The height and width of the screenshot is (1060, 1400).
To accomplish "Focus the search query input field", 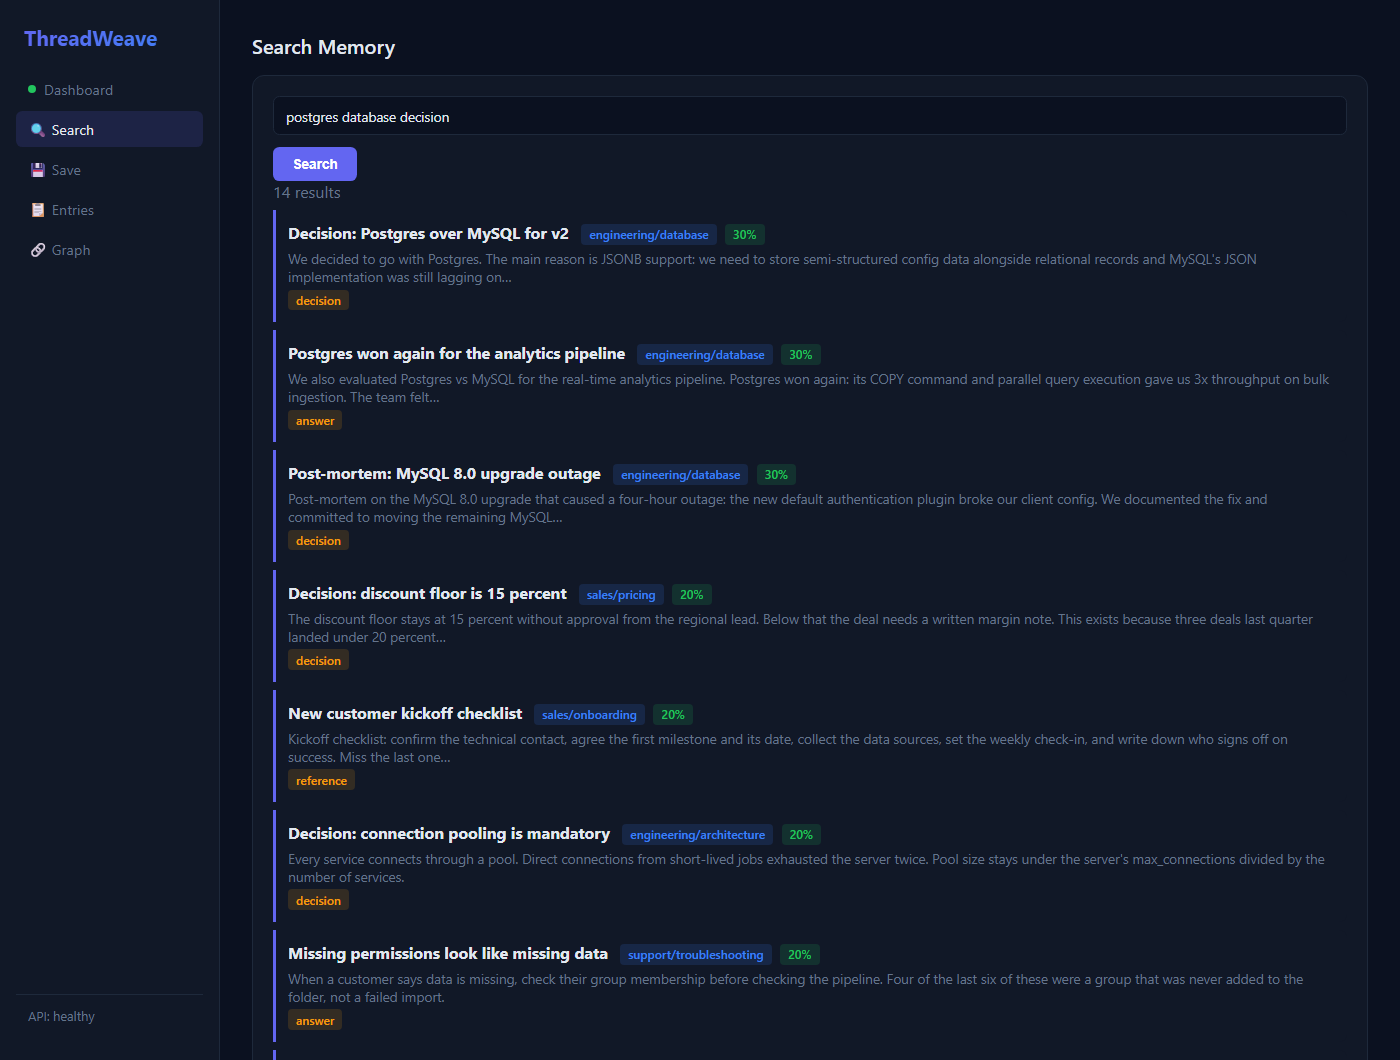I will [810, 116].
